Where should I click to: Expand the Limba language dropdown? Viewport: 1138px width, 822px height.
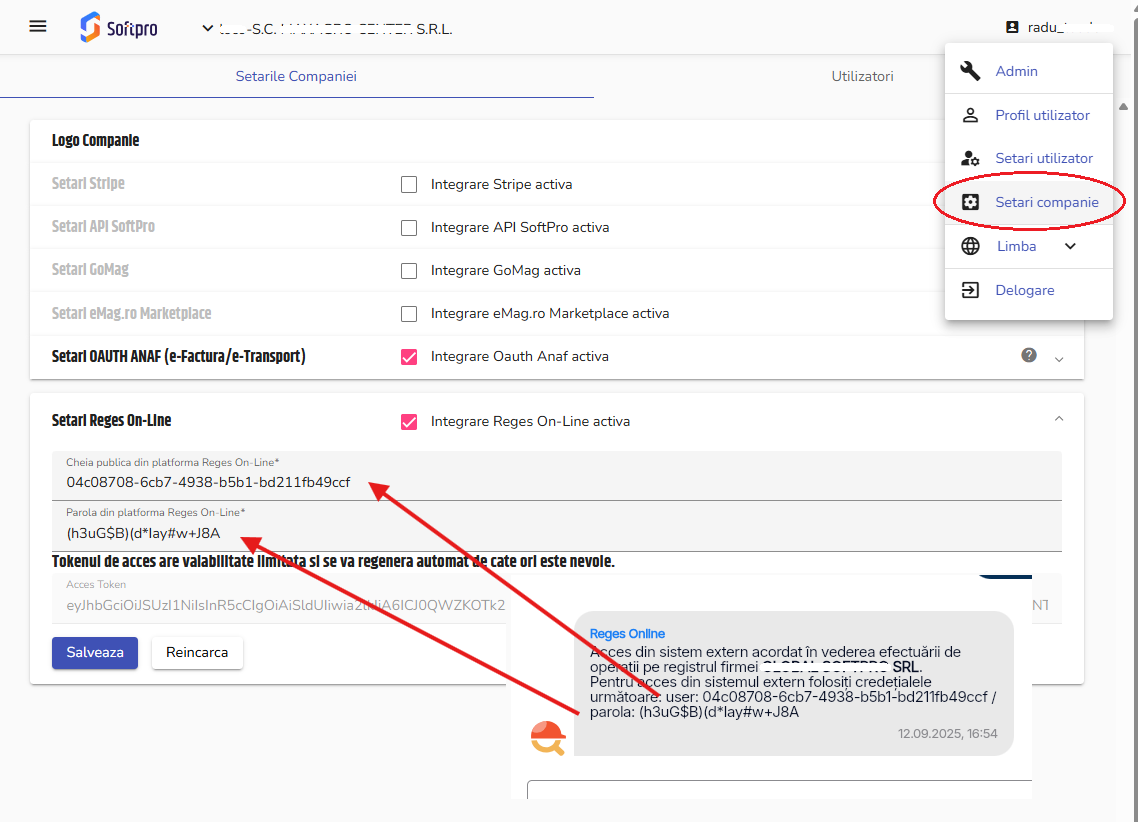point(1070,245)
